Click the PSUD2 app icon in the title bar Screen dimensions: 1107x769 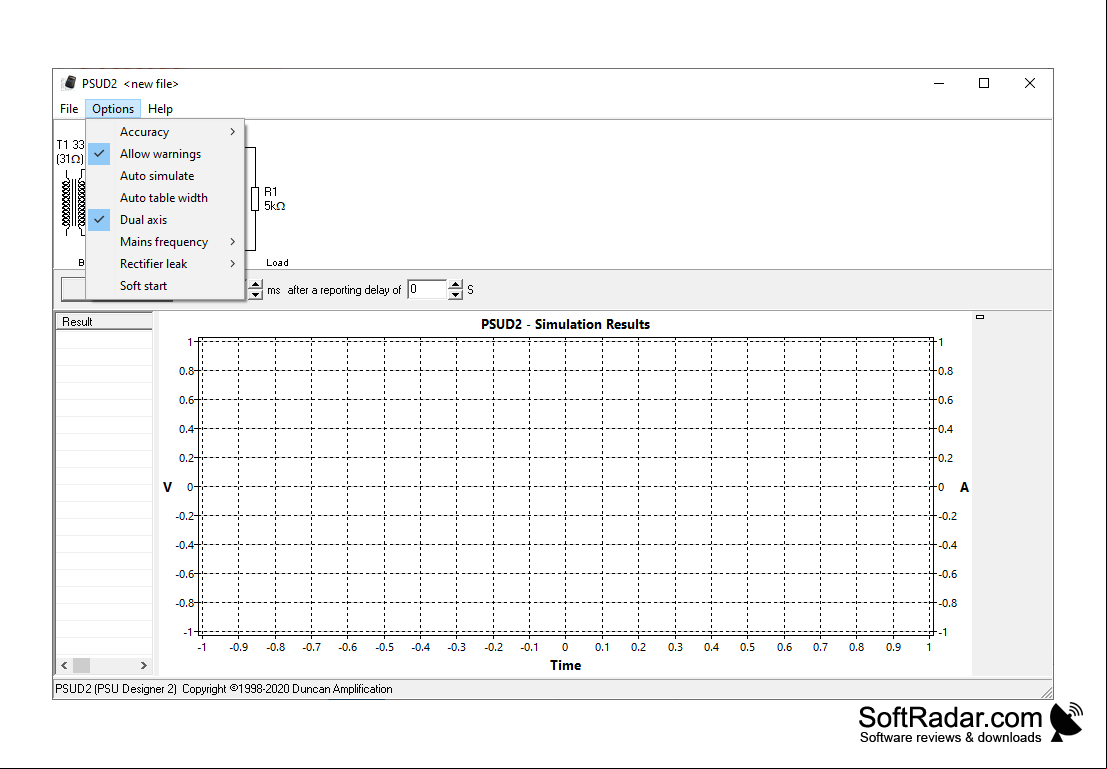pos(68,83)
